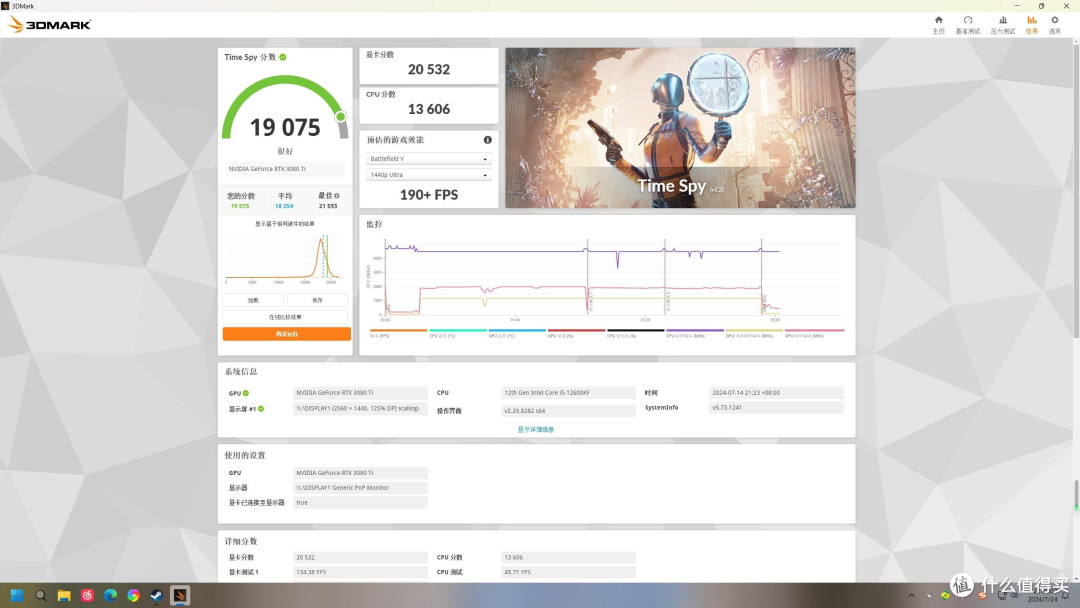
Task: Open the 1440p Ultra resolution dropdown
Action: point(428,175)
